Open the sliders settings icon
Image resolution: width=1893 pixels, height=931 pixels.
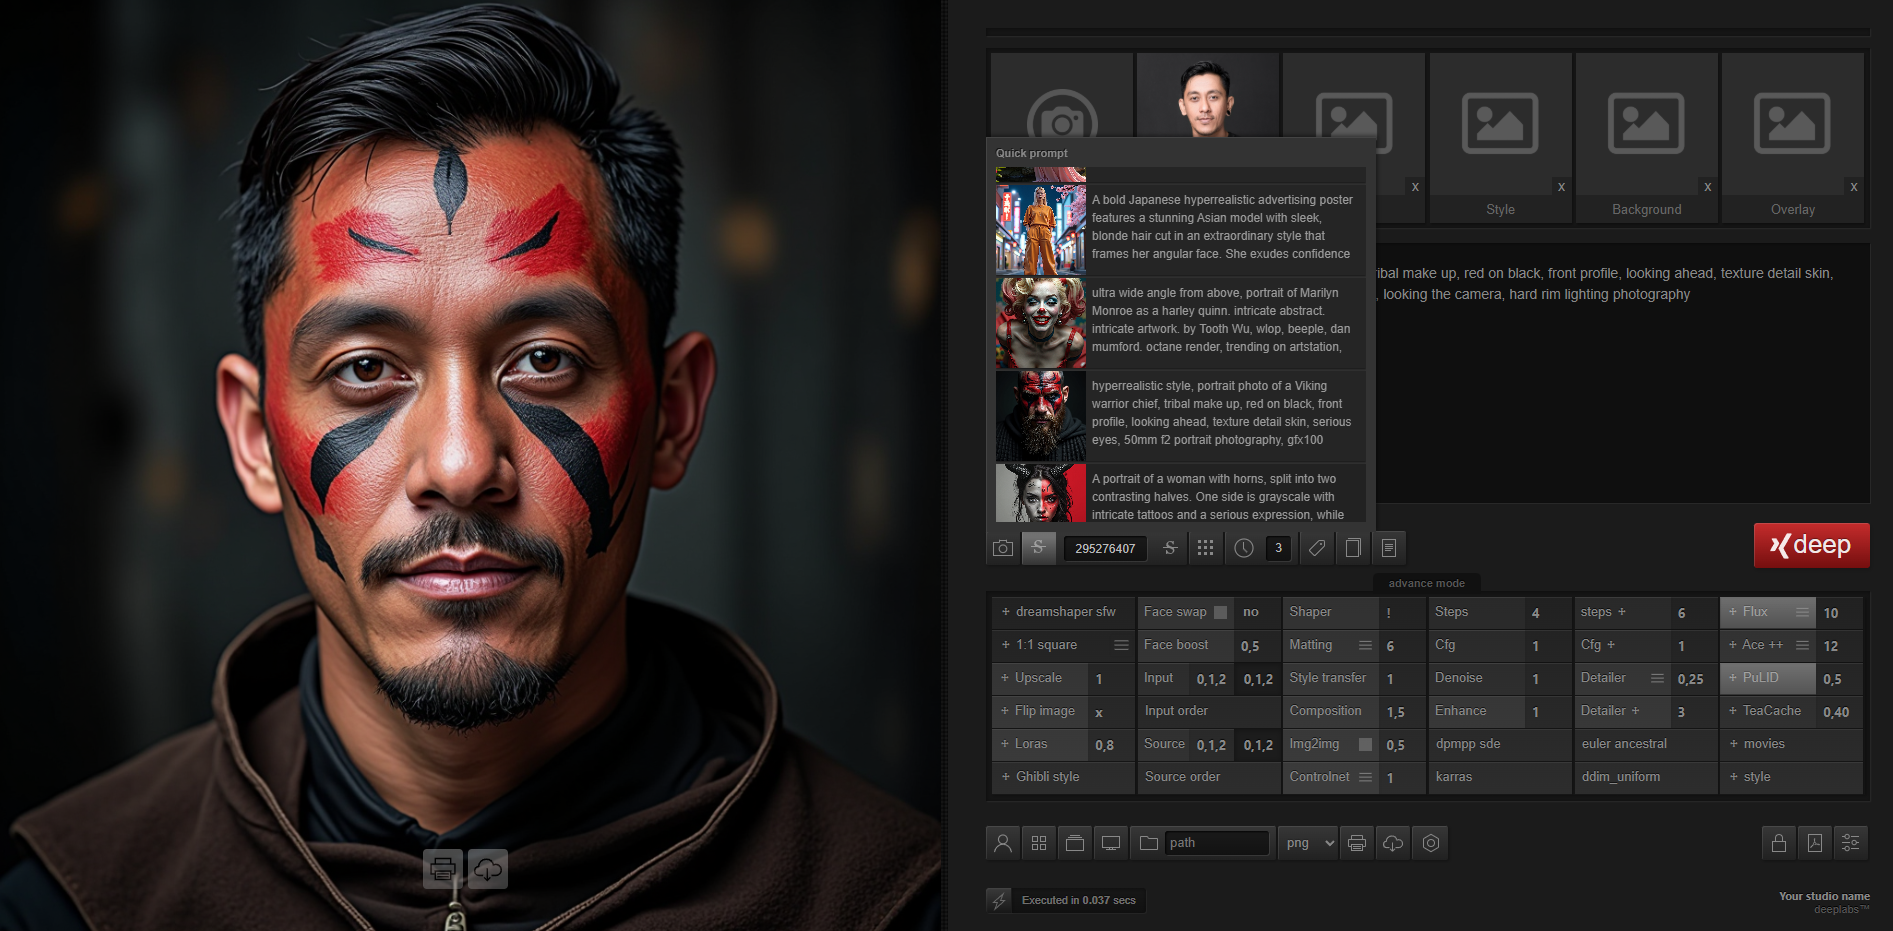1851,843
